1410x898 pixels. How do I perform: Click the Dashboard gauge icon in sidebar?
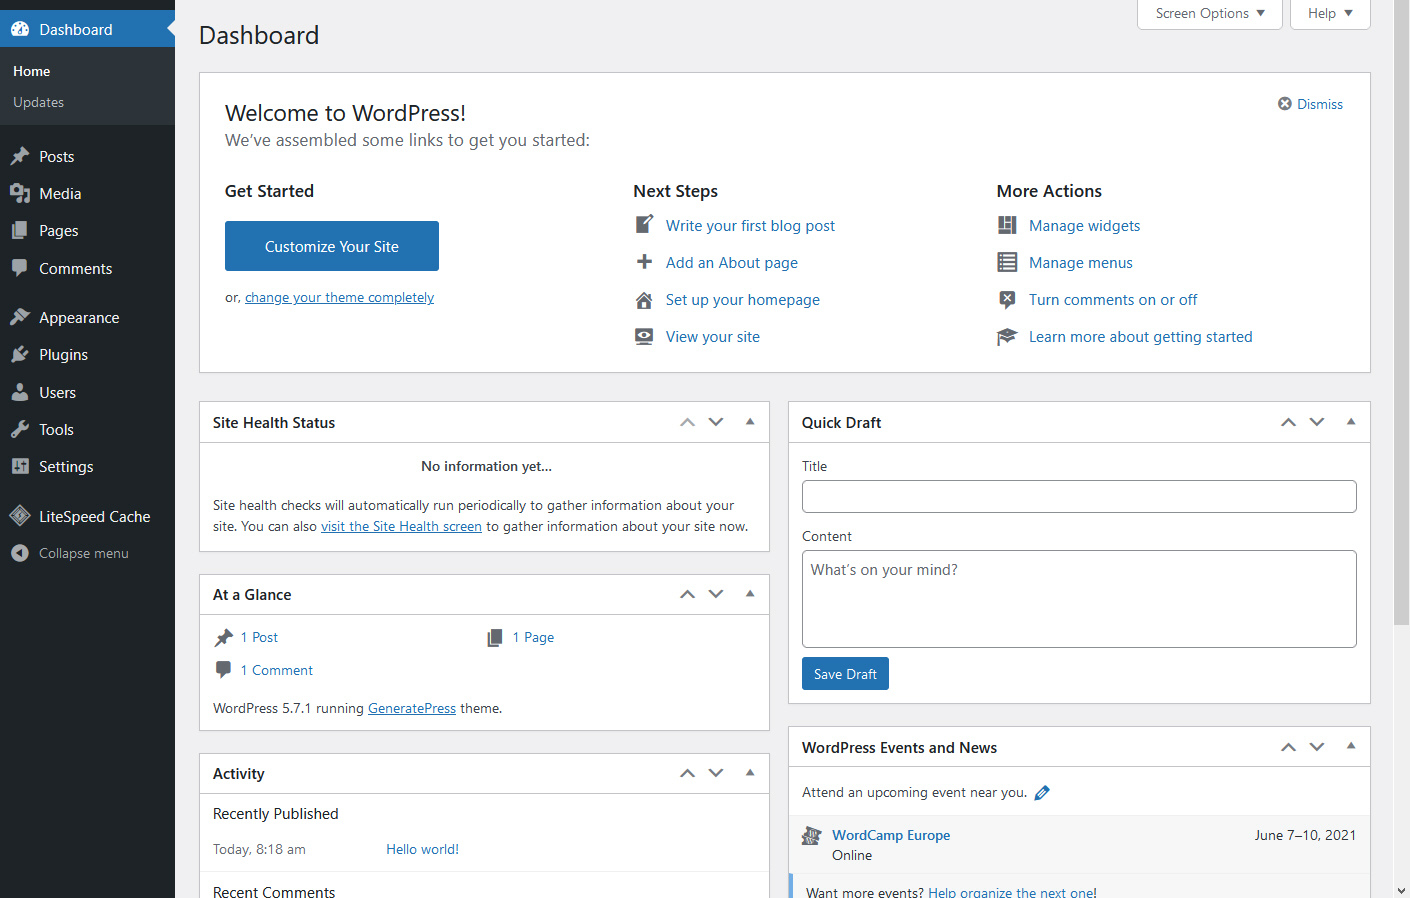pos(20,30)
